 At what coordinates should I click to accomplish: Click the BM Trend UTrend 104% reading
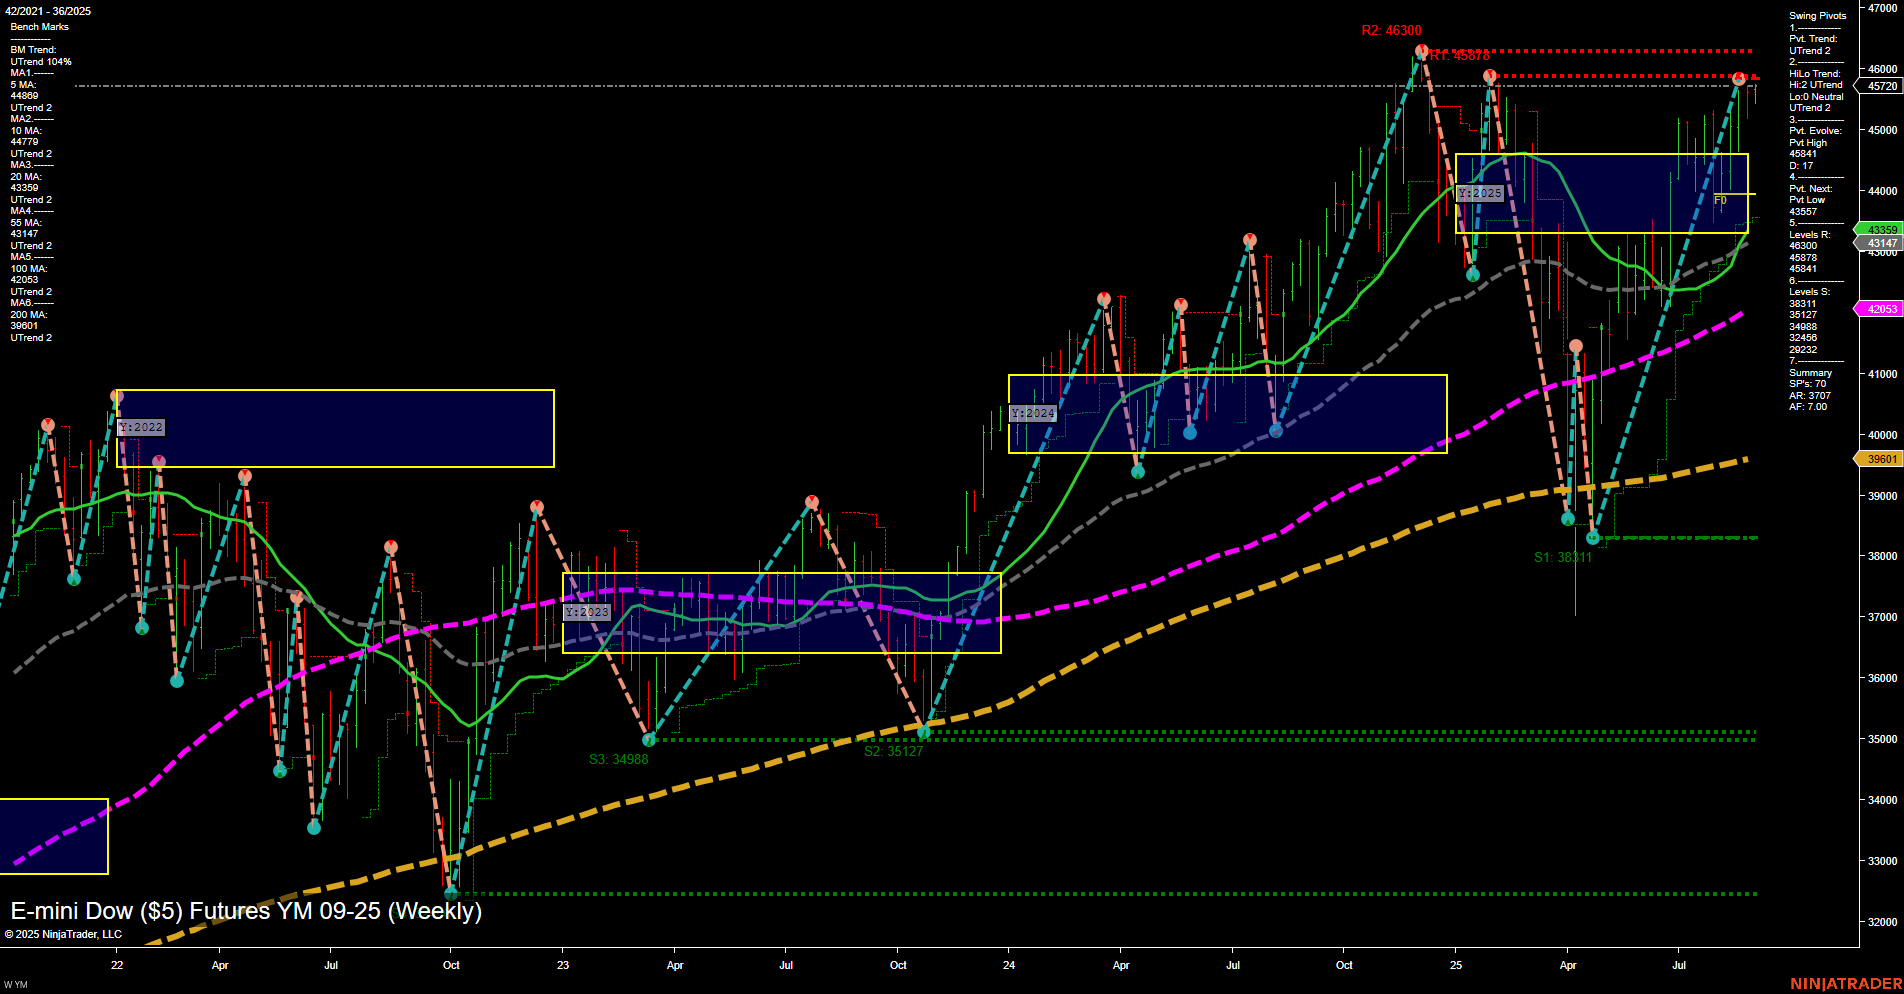(41, 56)
